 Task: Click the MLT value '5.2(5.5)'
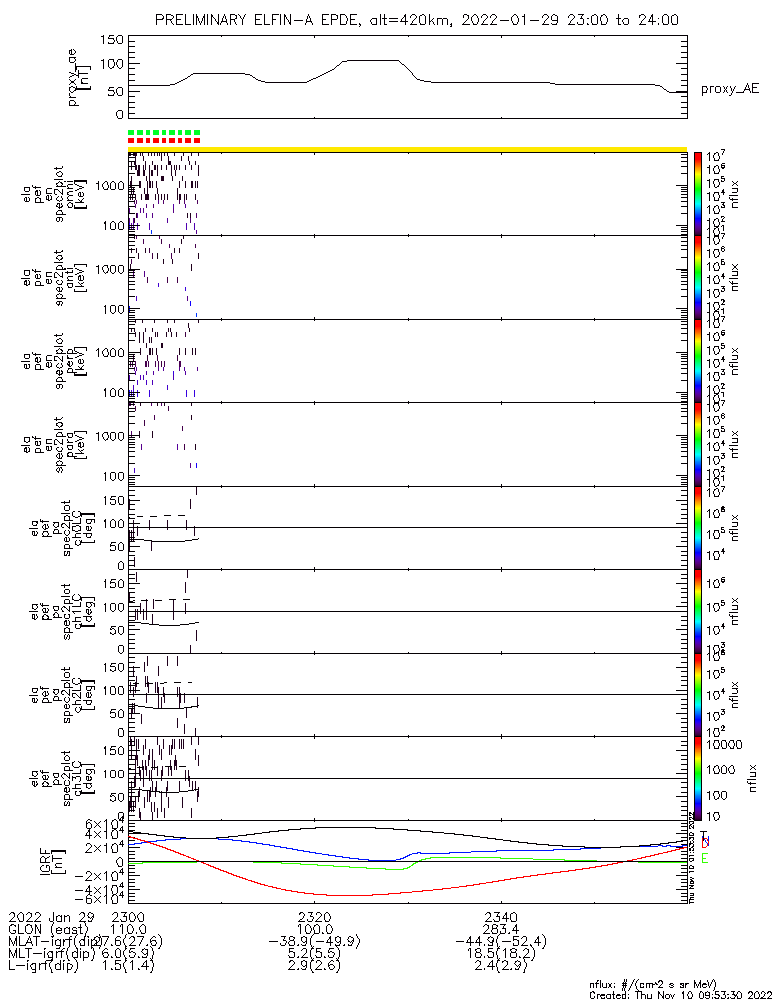pos(315,953)
